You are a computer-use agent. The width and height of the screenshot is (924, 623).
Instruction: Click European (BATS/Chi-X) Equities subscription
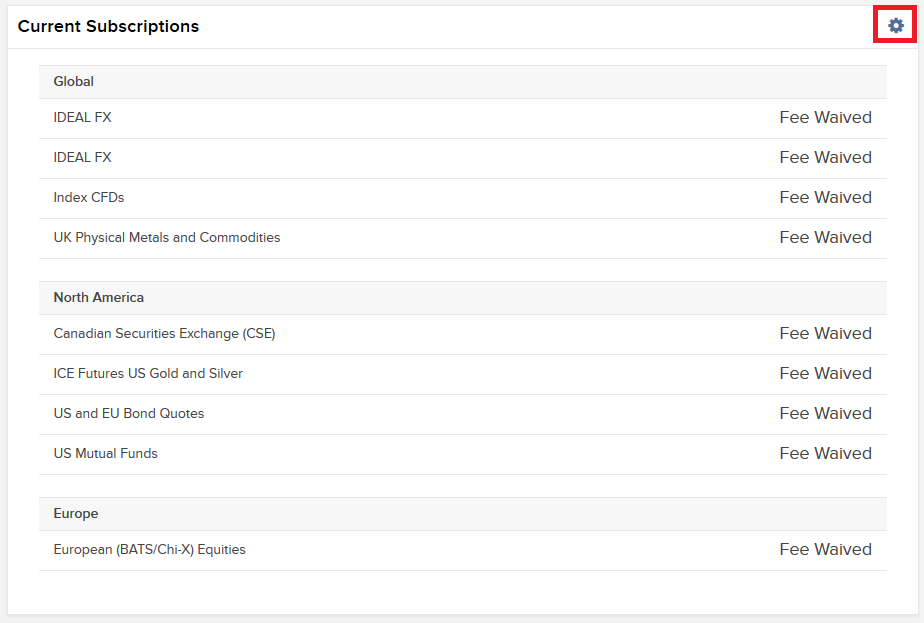click(150, 550)
